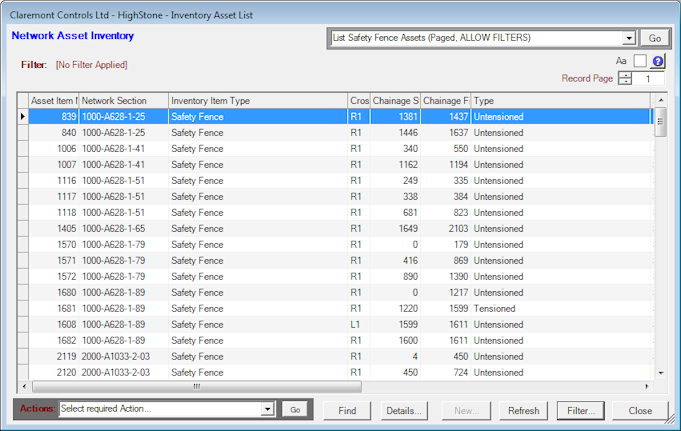The image size is (681, 431).
Task: Click chainage start 1220 in row 1681
Action: click(x=395, y=308)
